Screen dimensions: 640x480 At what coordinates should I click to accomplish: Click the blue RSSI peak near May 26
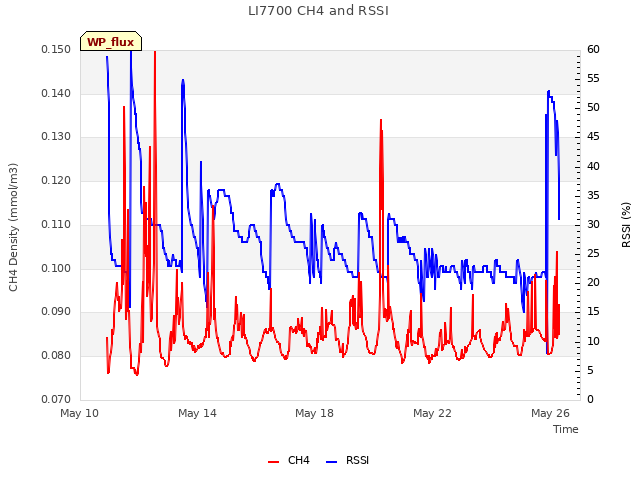coord(549,92)
